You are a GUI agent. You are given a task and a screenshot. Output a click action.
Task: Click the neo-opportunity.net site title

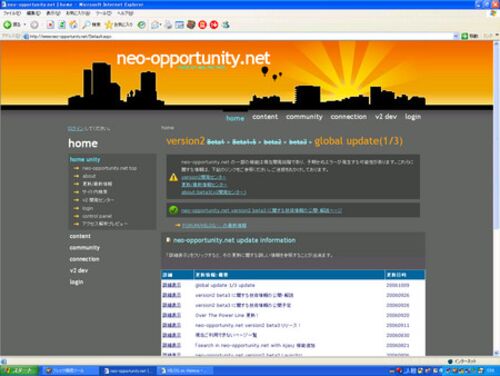[x=193, y=58]
